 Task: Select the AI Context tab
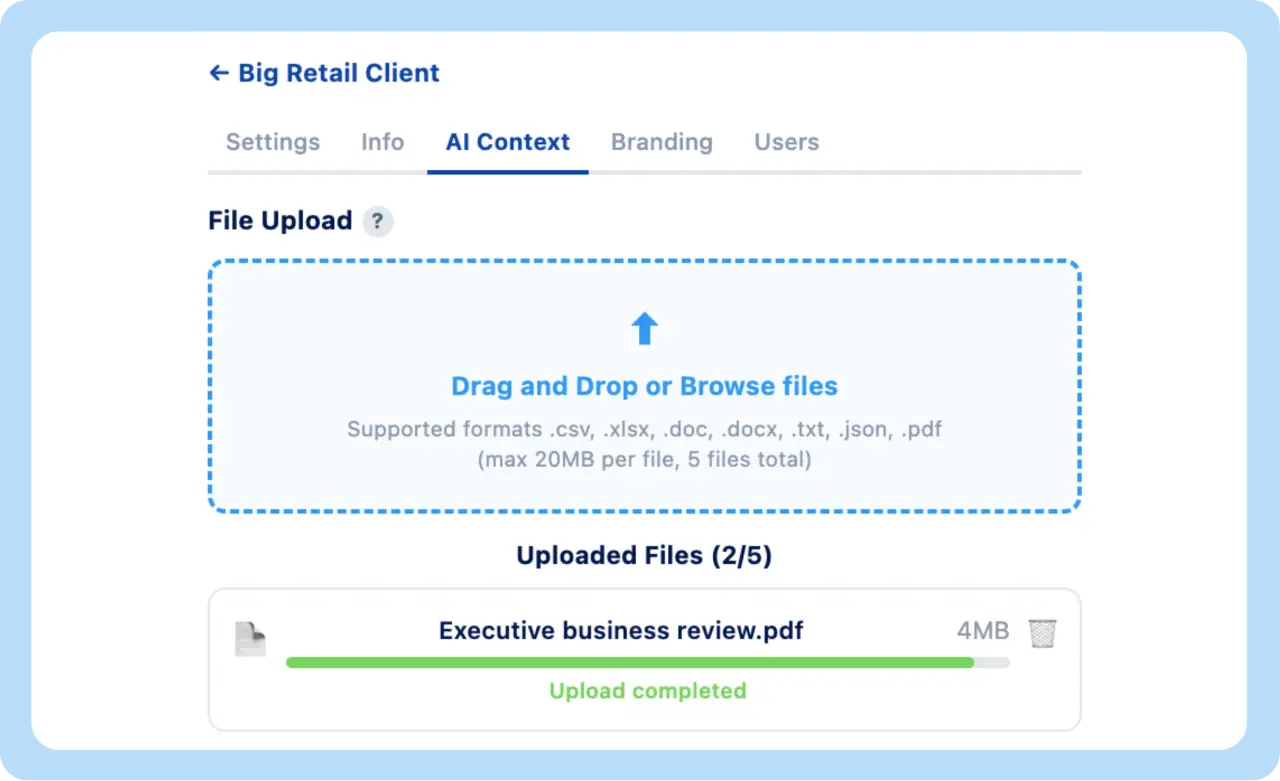[x=508, y=142]
